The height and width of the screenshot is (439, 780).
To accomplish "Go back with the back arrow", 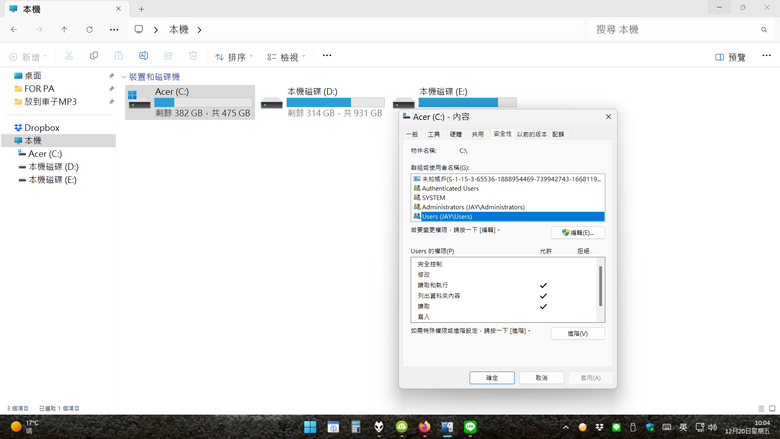I will pos(14,30).
